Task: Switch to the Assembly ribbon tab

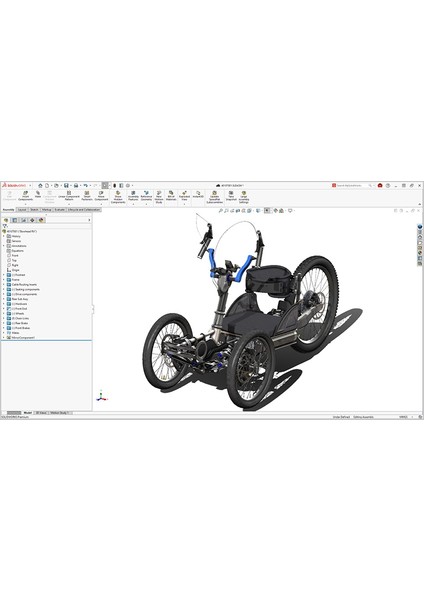Action: [x=8, y=210]
